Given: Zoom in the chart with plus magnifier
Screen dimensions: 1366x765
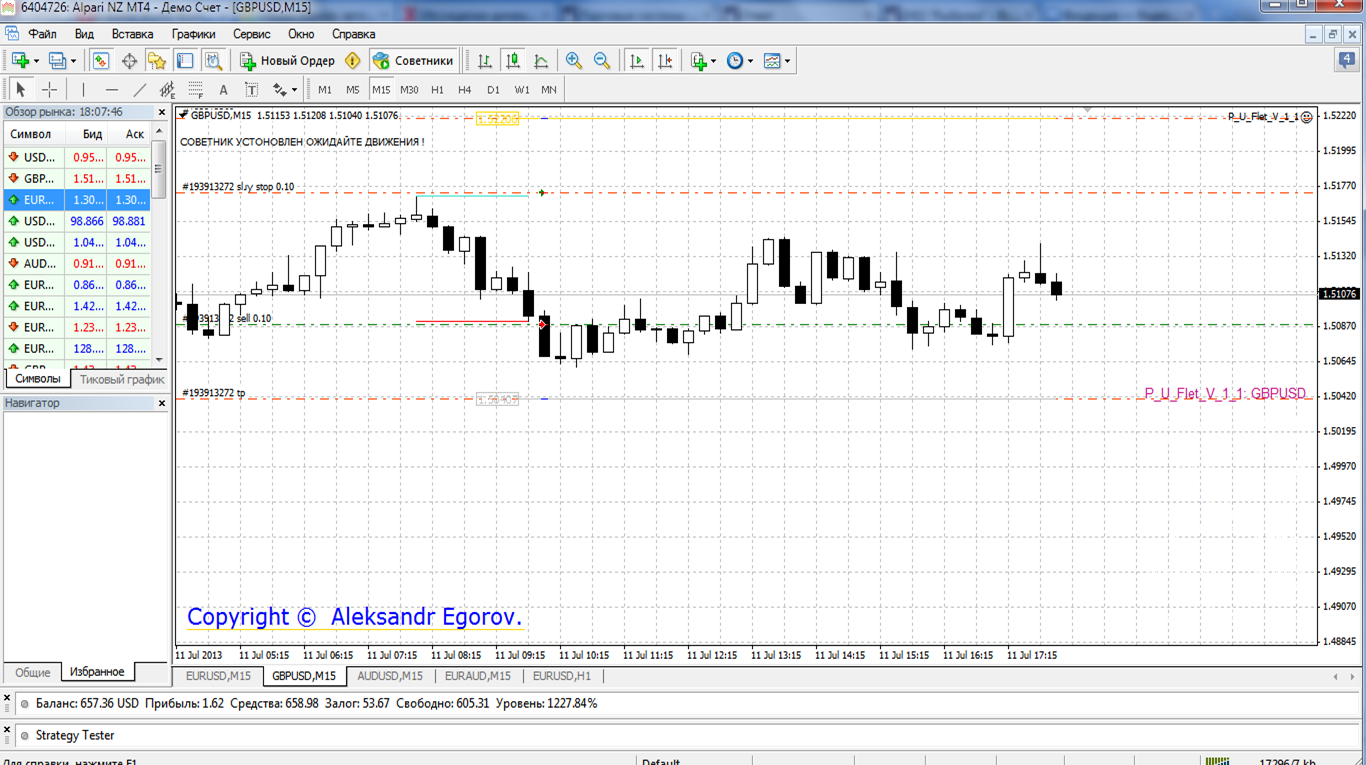Looking at the screenshot, I should [x=574, y=61].
